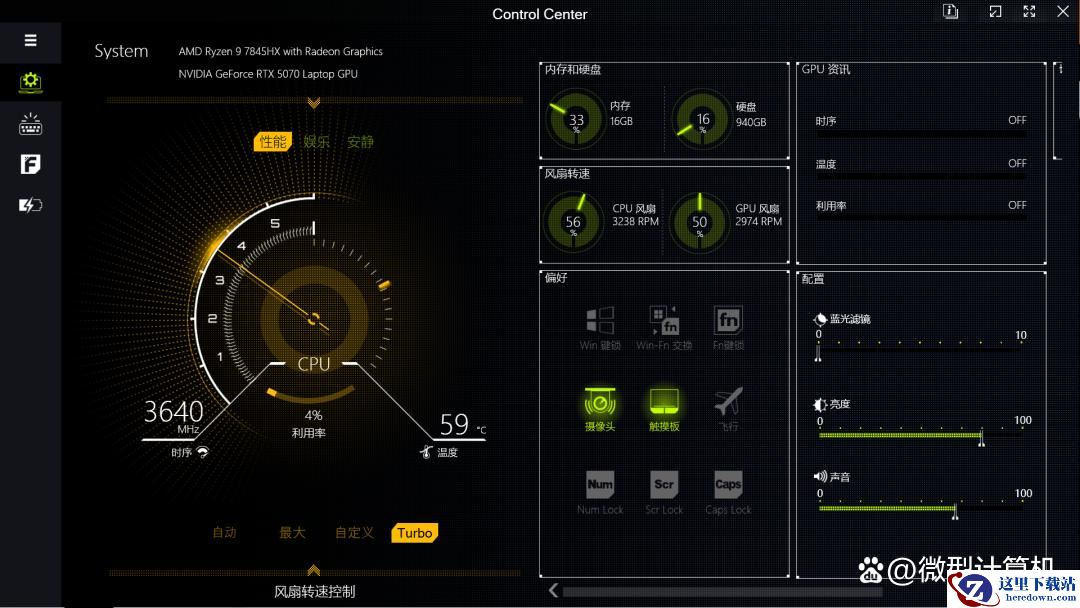Click the 2974 RPM GPU fan text
The width and height of the screenshot is (1080, 608).
pyautogui.click(x=758, y=222)
